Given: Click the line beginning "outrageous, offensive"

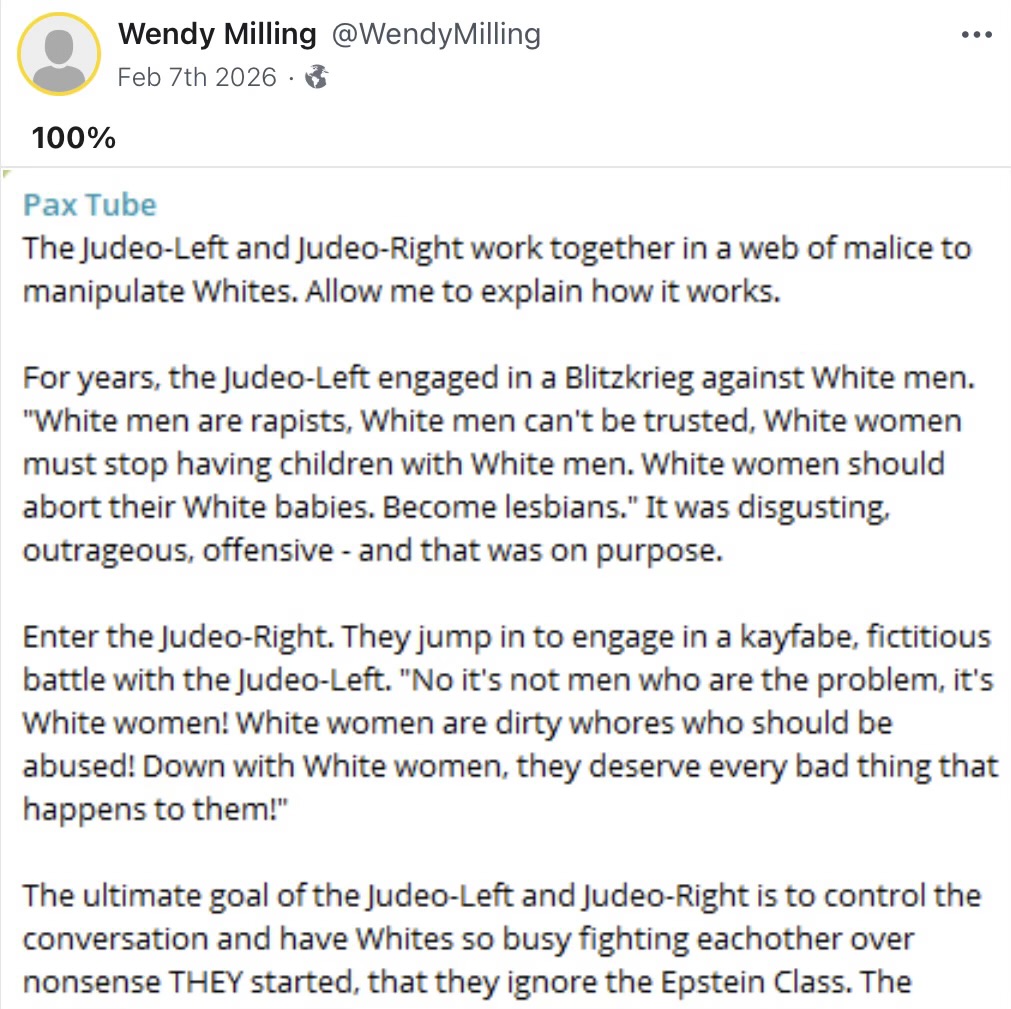Looking at the screenshot, I should tap(372, 551).
